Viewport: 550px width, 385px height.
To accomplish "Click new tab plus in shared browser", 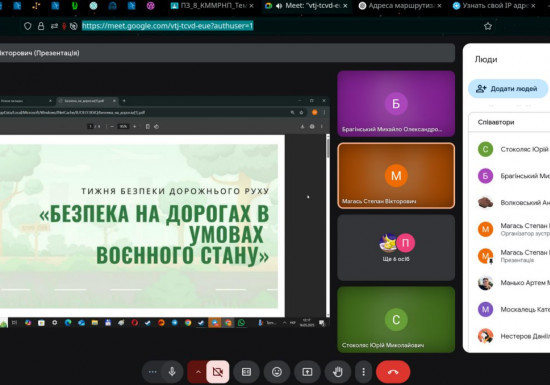I will (x=124, y=101).
